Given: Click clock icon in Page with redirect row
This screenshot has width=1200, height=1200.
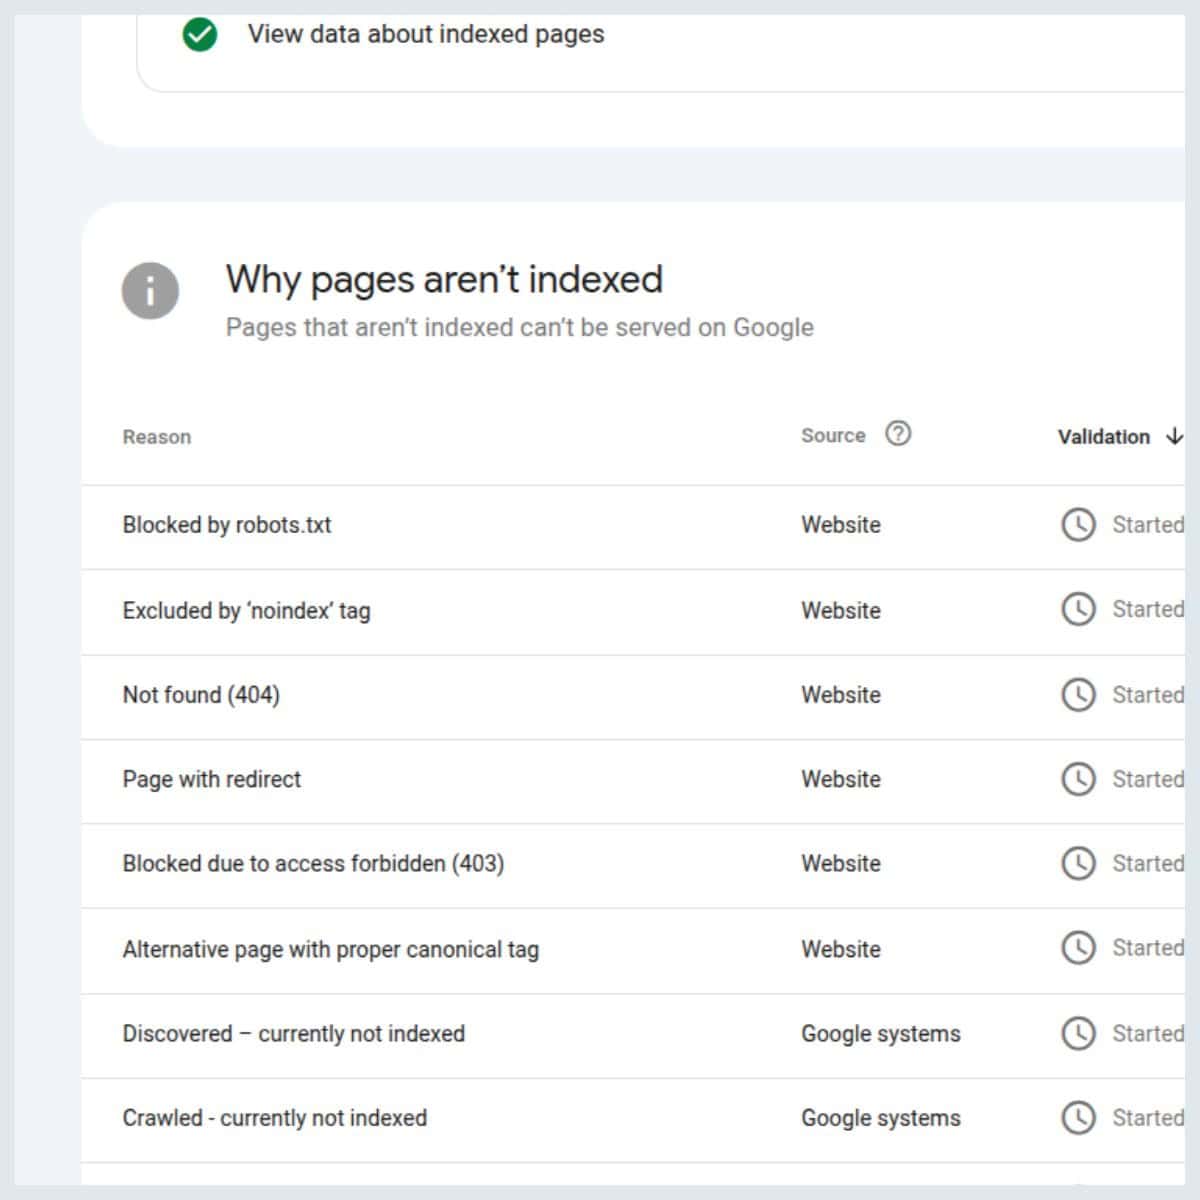Looking at the screenshot, I should (1078, 779).
